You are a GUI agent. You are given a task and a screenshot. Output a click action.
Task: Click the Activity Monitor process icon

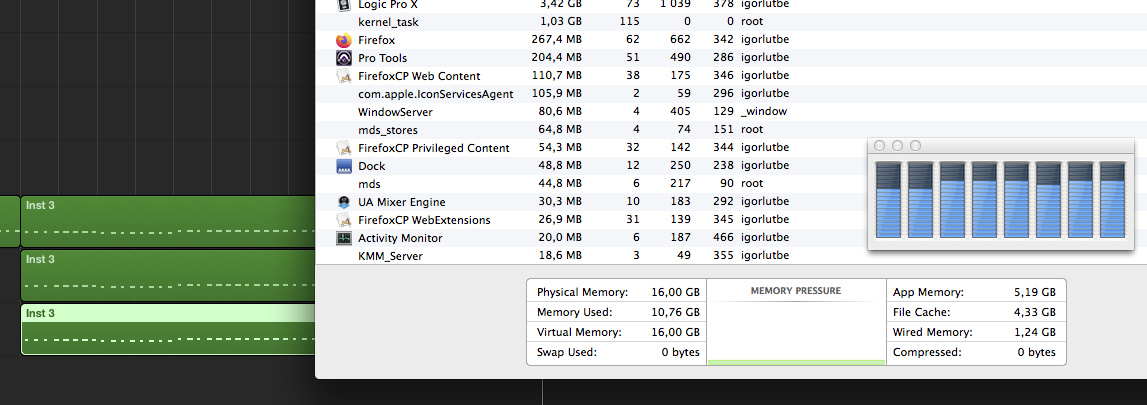(344, 238)
